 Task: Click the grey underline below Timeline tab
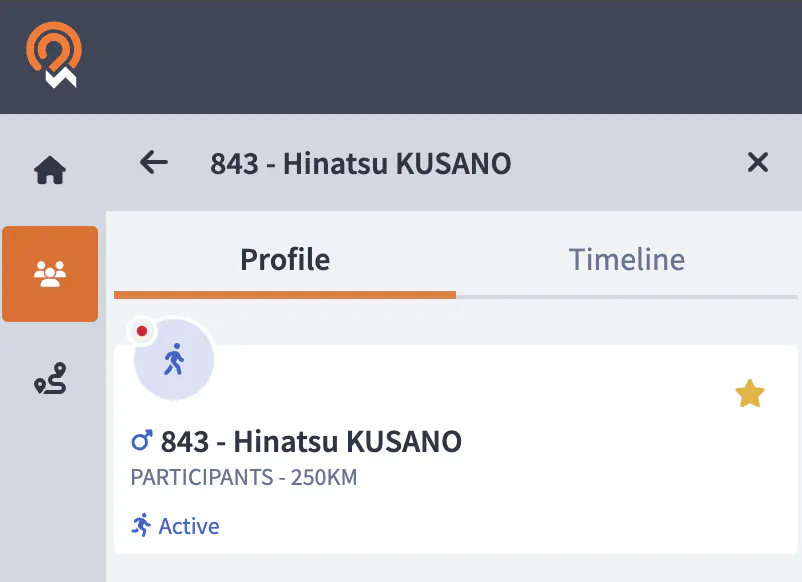[627, 296]
